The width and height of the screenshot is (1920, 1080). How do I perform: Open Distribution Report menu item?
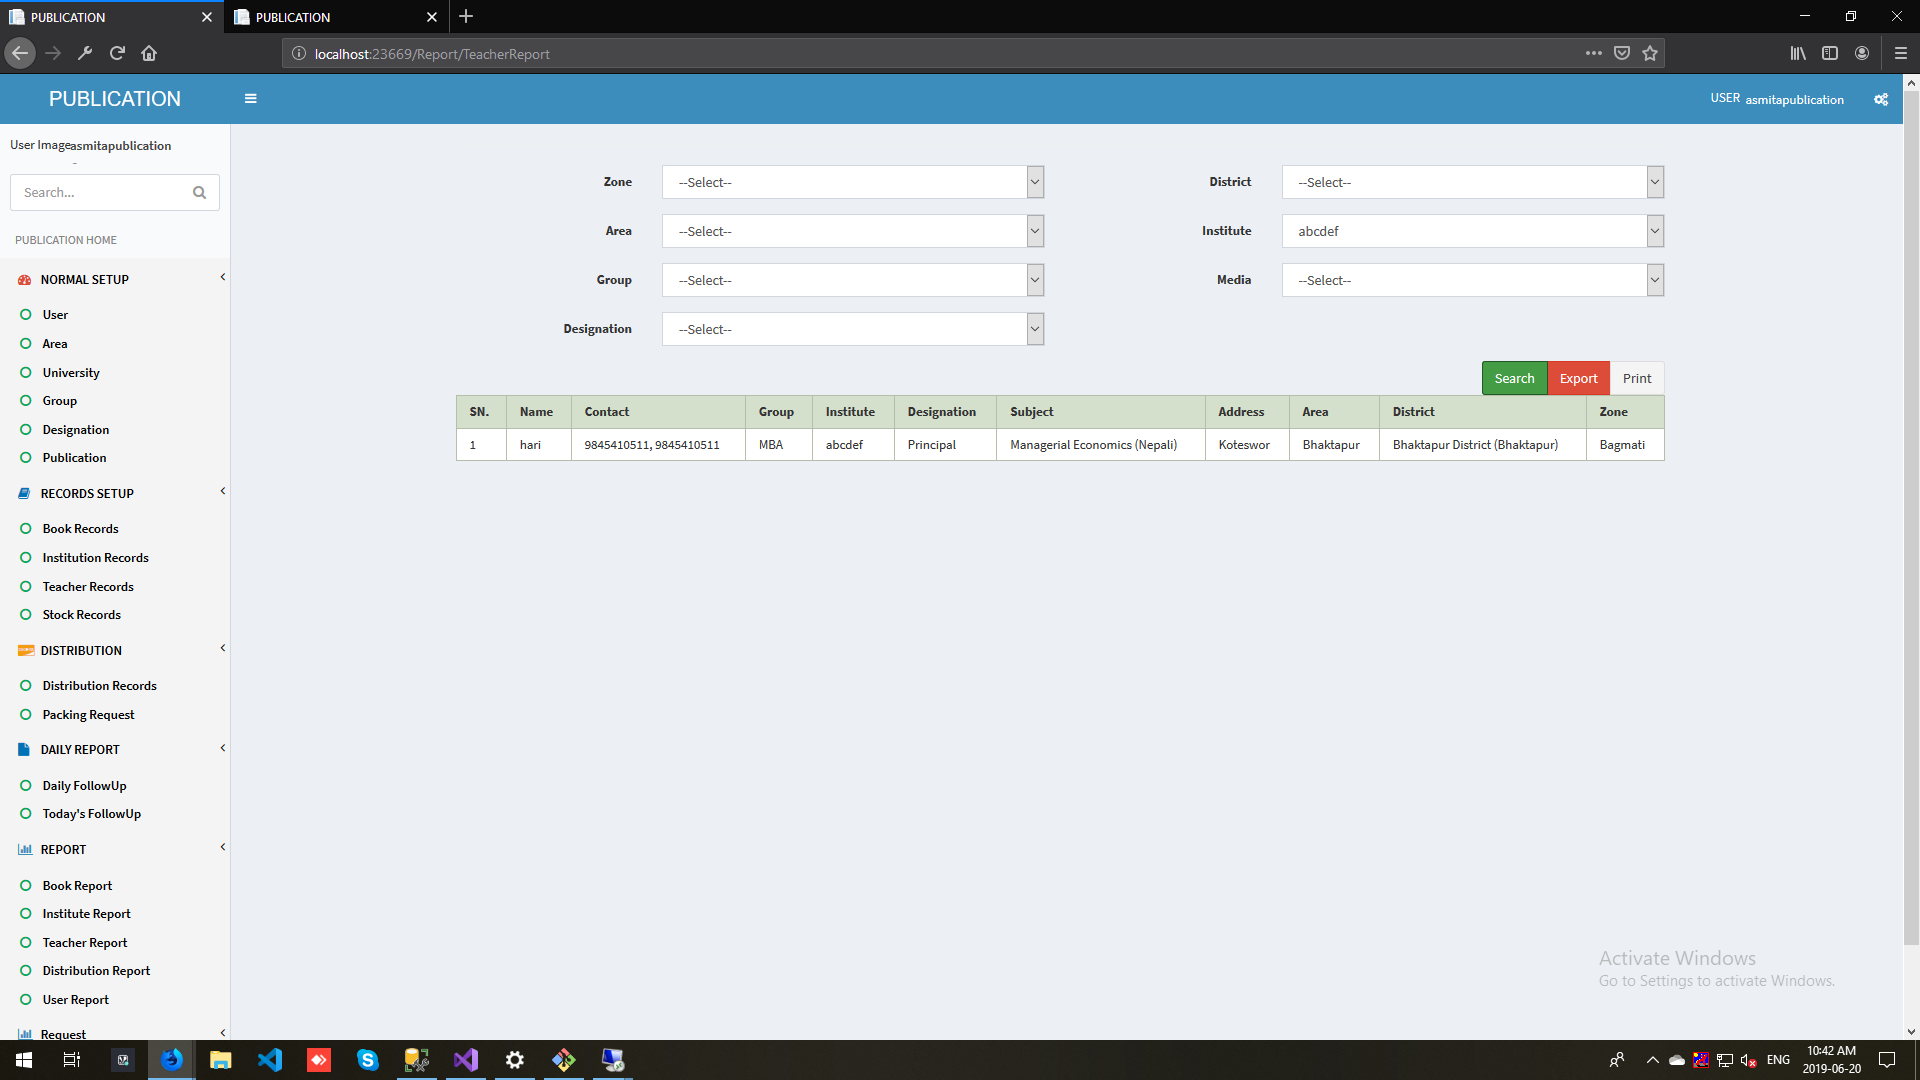tap(96, 971)
